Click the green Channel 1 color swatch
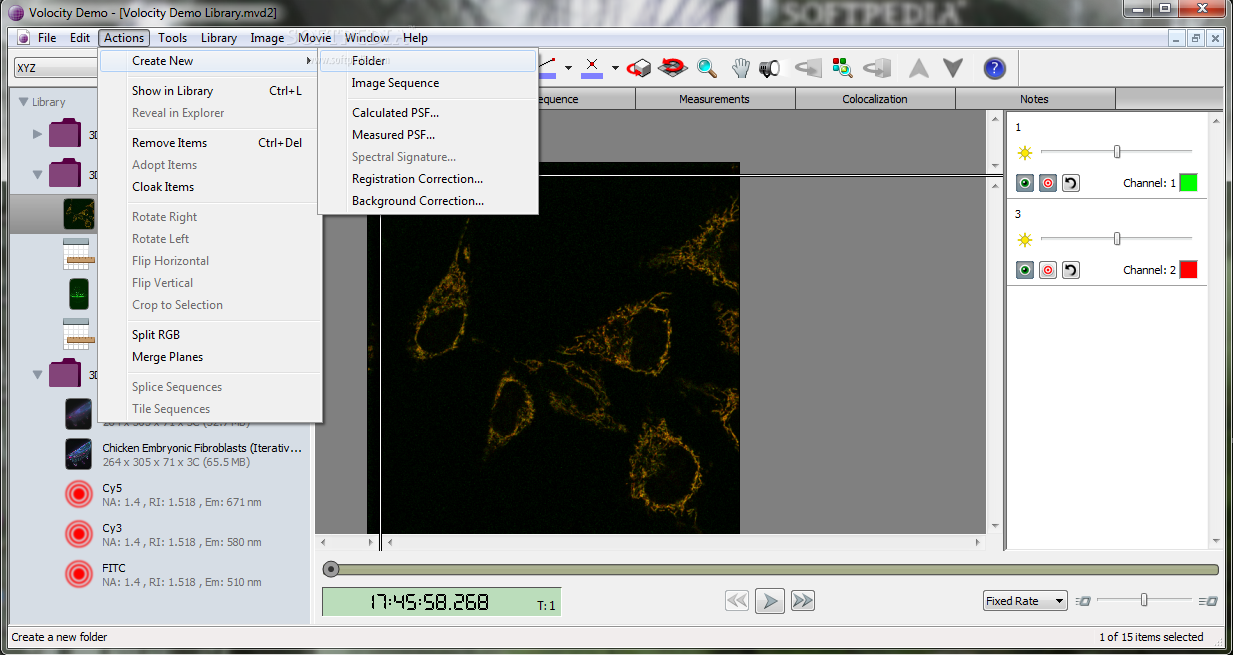Viewport: 1233px width, 655px height. coord(1188,183)
